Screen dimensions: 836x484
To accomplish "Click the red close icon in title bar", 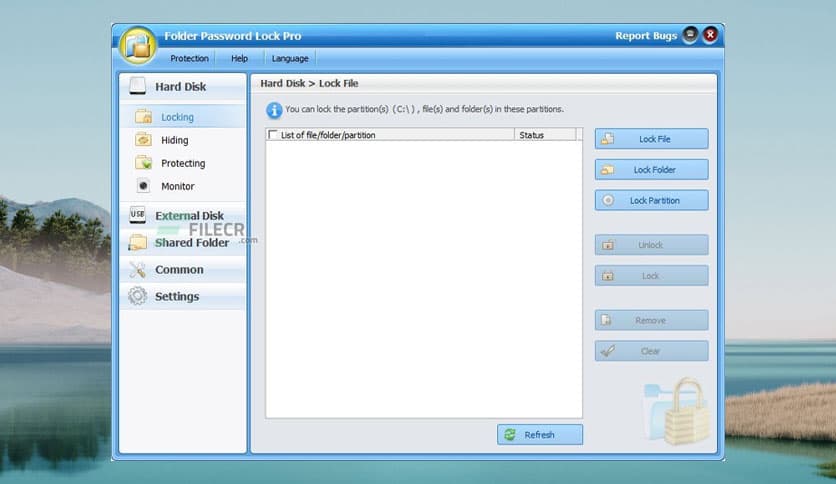I will [x=710, y=35].
